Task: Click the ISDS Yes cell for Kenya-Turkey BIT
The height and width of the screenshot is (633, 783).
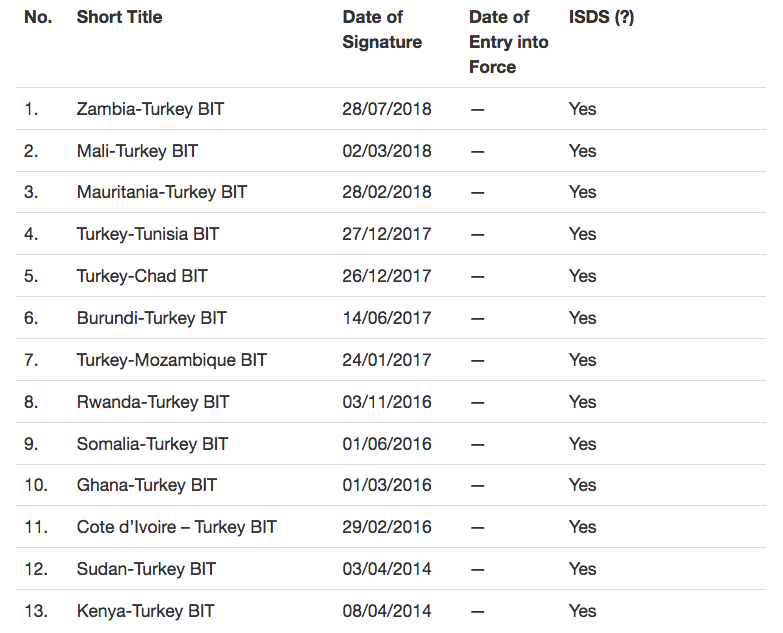Action: (582, 611)
